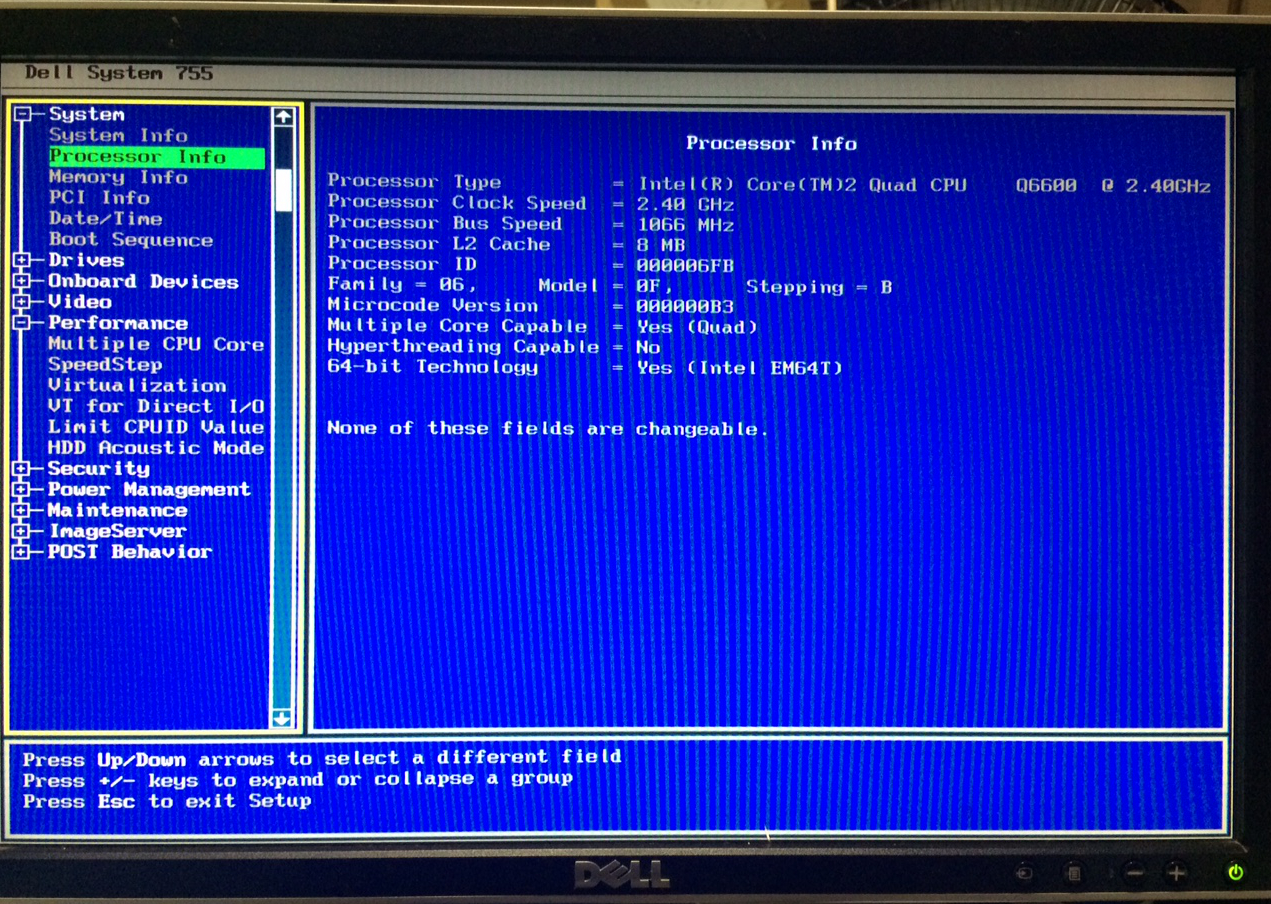This screenshot has width=1271, height=904.
Task: Select HDD Acoustic Mode option
Action: pos(156,448)
